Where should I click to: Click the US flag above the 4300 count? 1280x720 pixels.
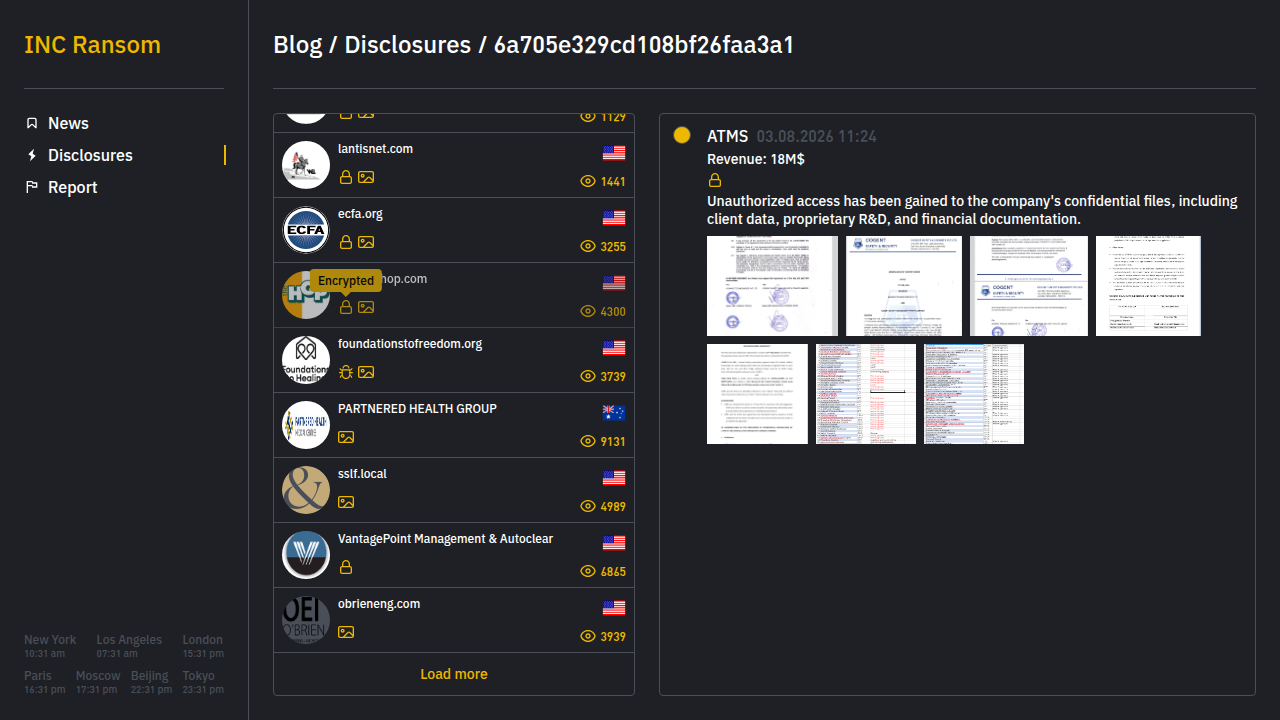(x=614, y=283)
